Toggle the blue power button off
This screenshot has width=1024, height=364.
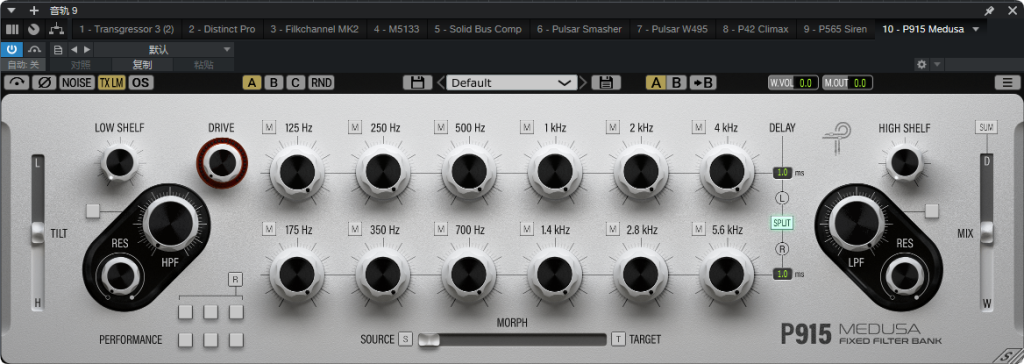coord(12,49)
